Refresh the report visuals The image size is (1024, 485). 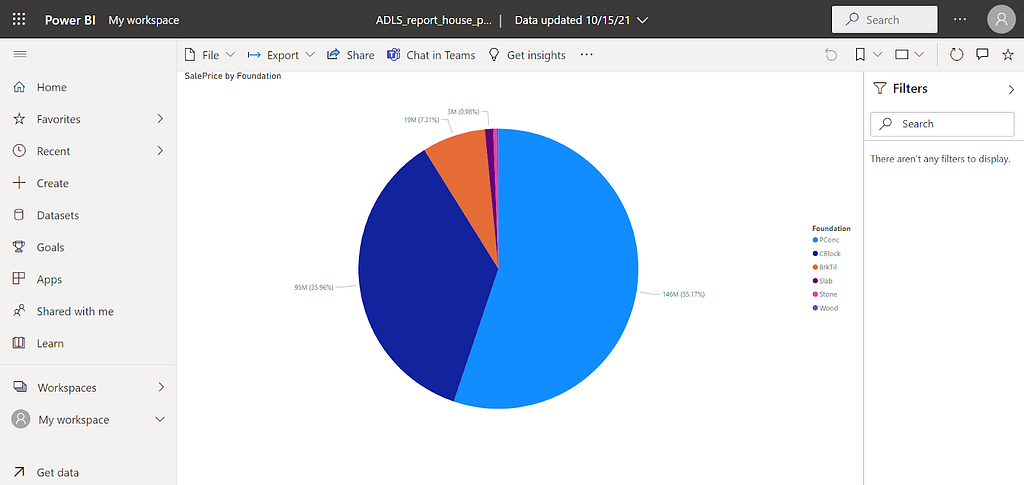[x=956, y=55]
